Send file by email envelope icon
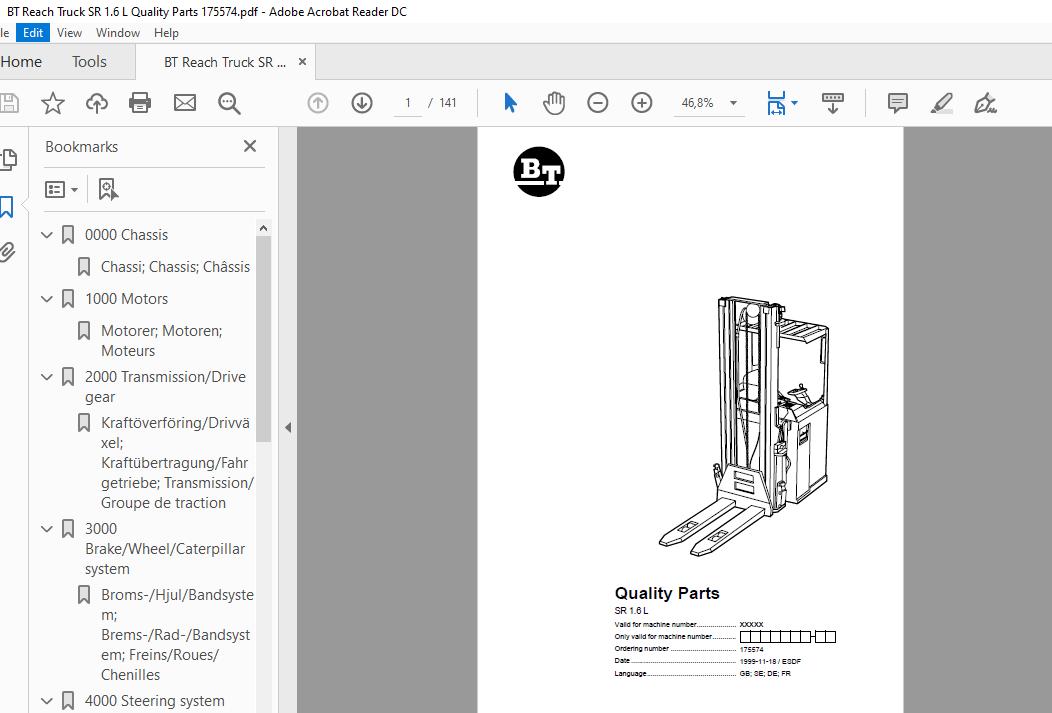The width and height of the screenshot is (1052, 713). (185, 103)
